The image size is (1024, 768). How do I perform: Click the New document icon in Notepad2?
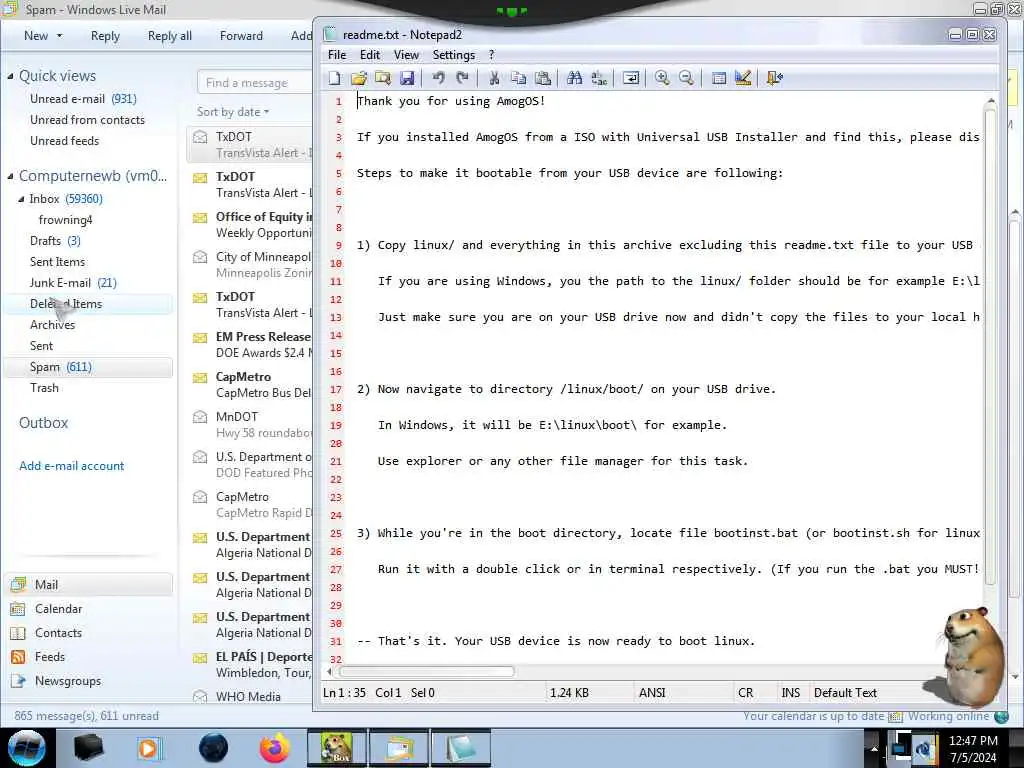point(334,78)
